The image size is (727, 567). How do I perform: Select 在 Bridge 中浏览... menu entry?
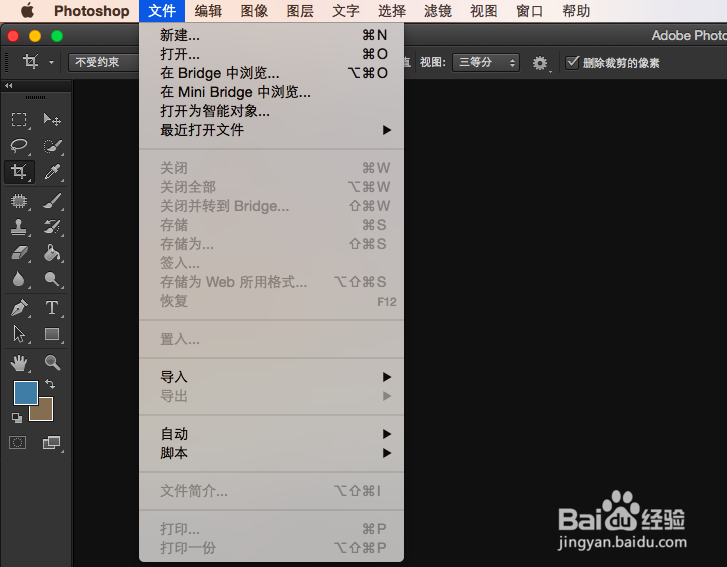pos(271,73)
